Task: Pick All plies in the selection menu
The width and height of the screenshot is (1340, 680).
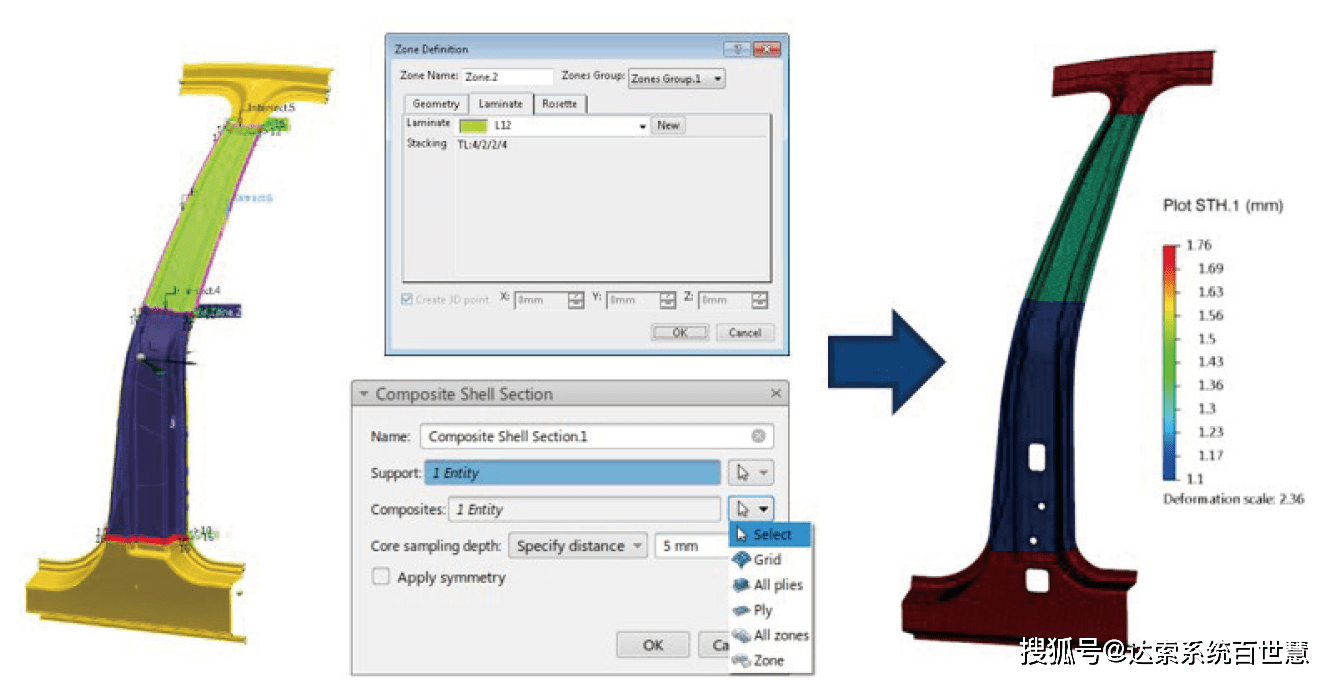Action: (x=777, y=585)
